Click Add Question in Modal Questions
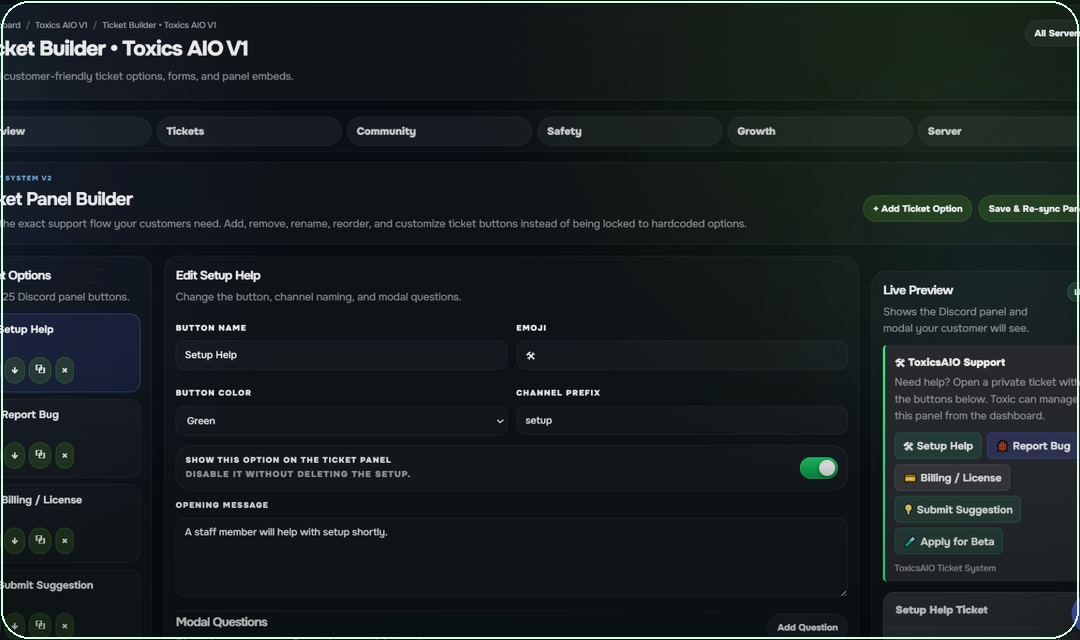The width and height of the screenshot is (1080, 640). (x=807, y=627)
